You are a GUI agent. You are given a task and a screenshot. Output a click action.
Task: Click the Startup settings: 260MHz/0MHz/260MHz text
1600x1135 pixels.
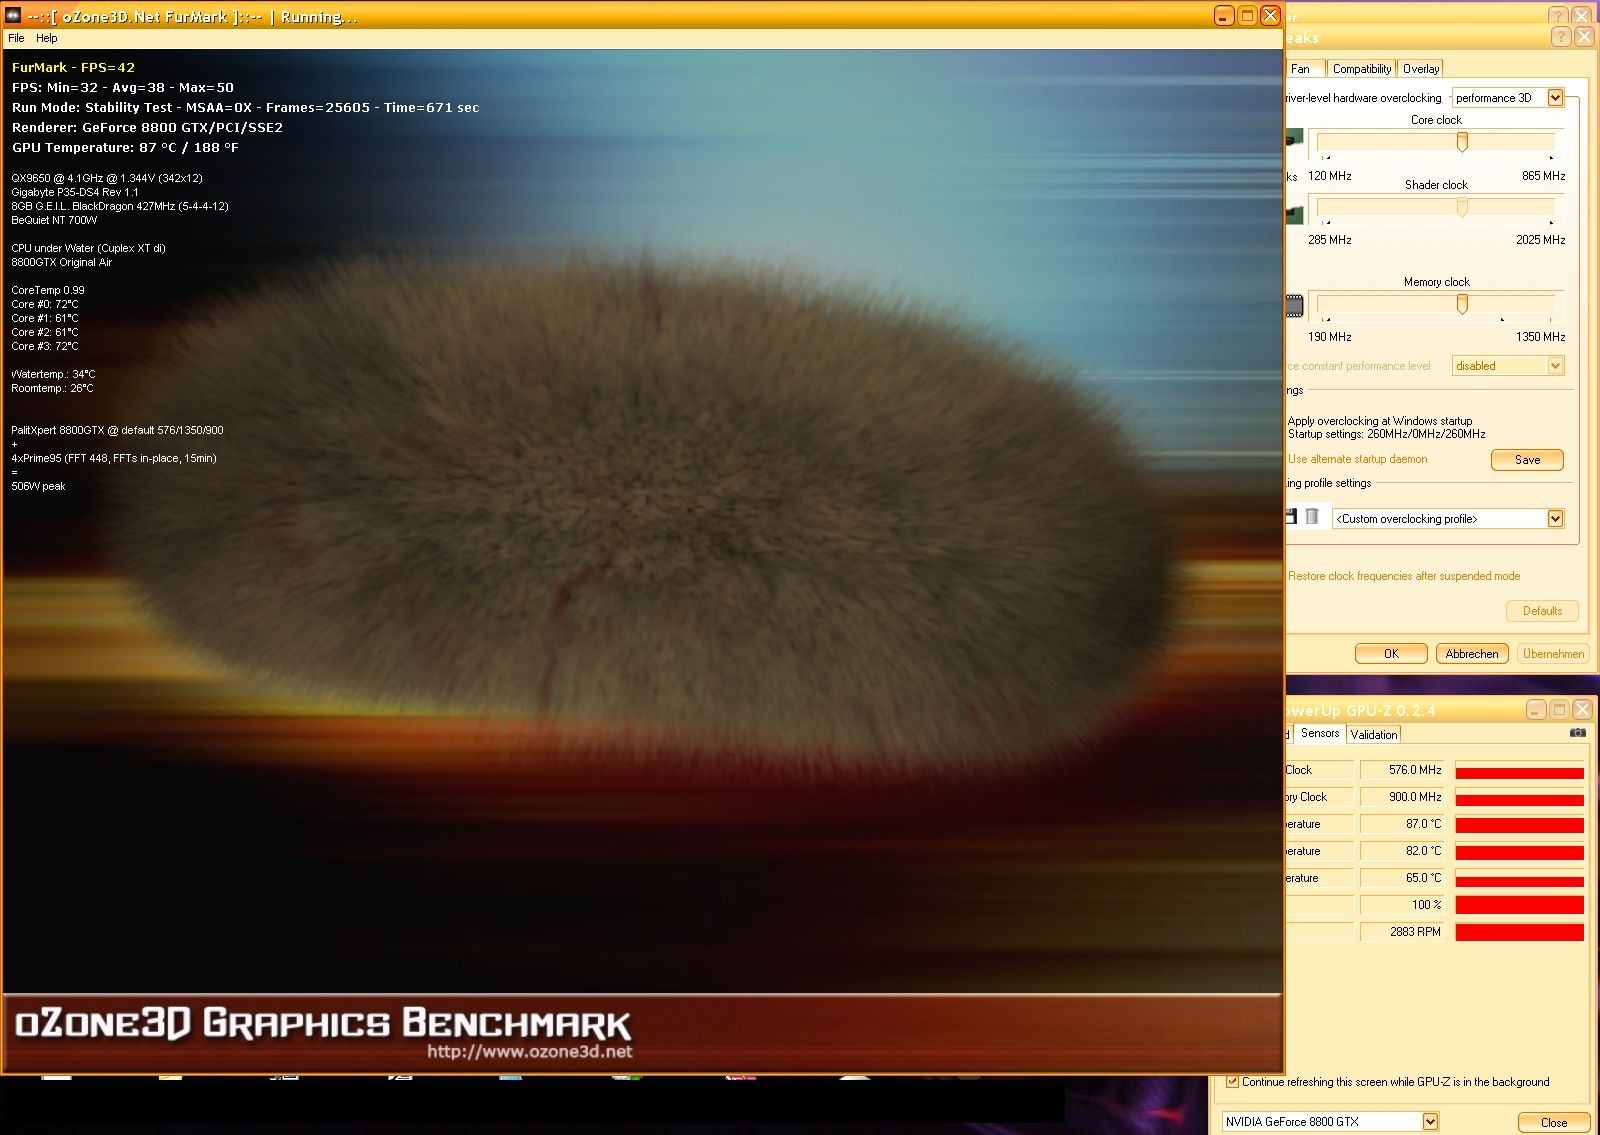click(1386, 434)
